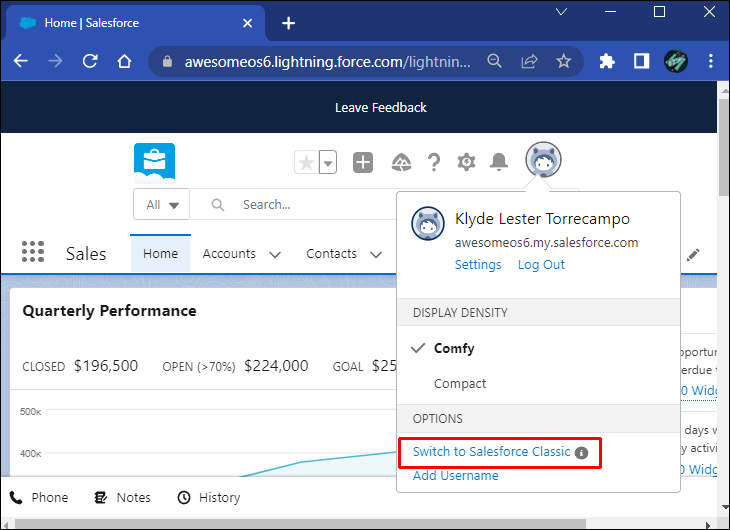
Task: Open the notifications bell
Action: point(499,162)
